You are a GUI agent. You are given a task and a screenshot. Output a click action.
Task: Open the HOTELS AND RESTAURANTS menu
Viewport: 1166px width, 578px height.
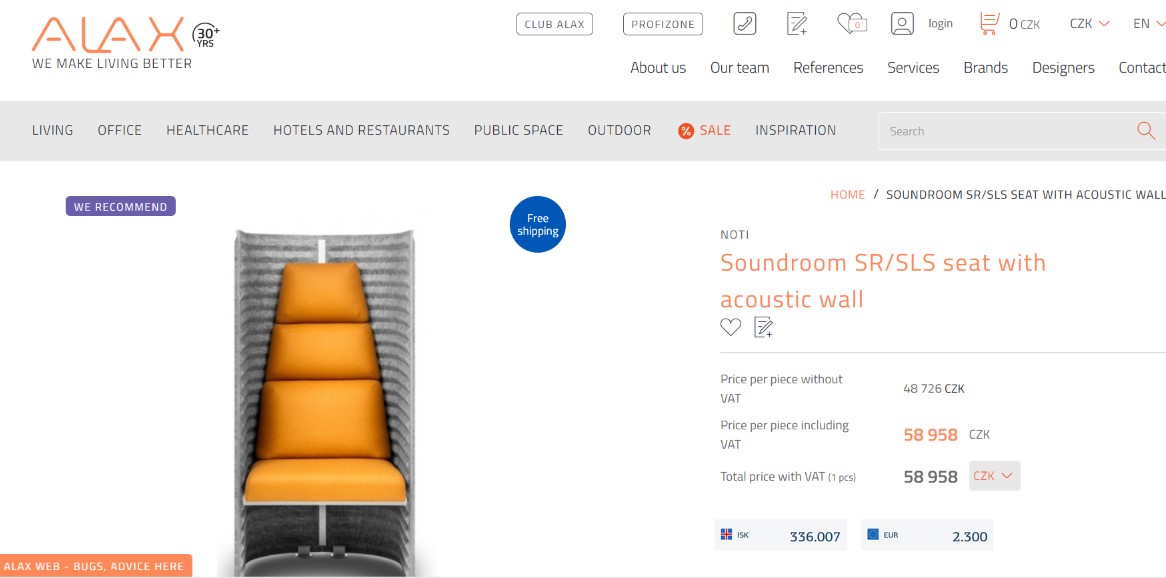pyautogui.click(x=361, y=130)
